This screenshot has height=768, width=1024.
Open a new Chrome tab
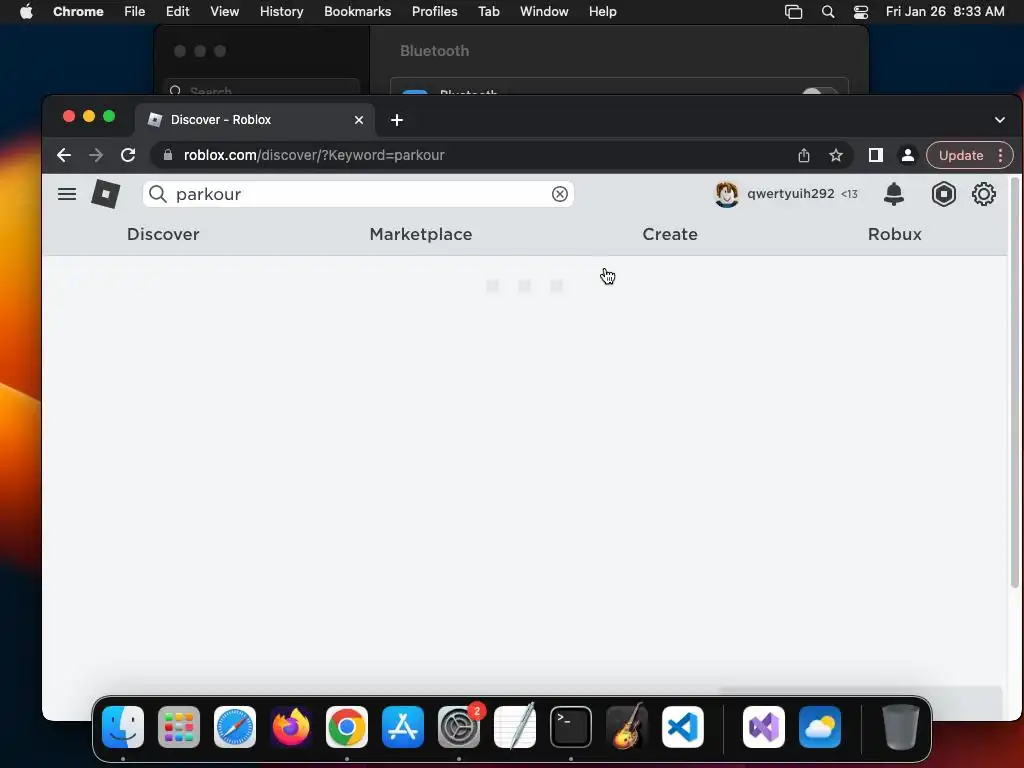pyautogui.click(x=396, y=120)
